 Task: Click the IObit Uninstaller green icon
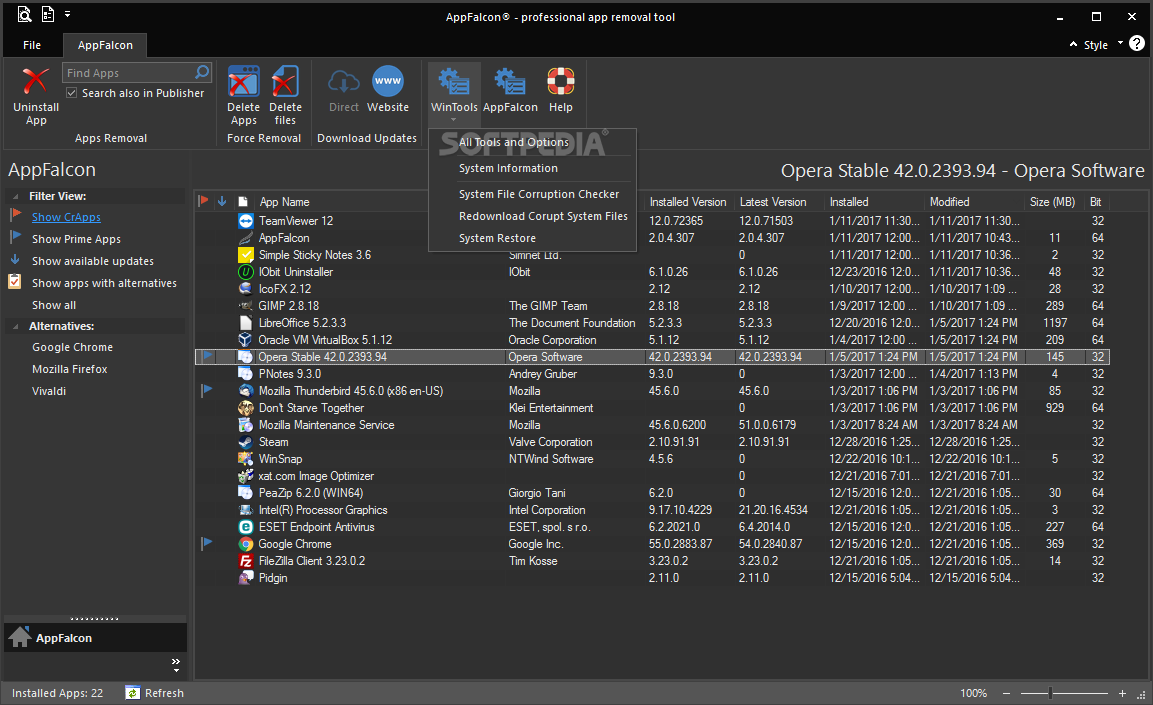pos(246,272)
